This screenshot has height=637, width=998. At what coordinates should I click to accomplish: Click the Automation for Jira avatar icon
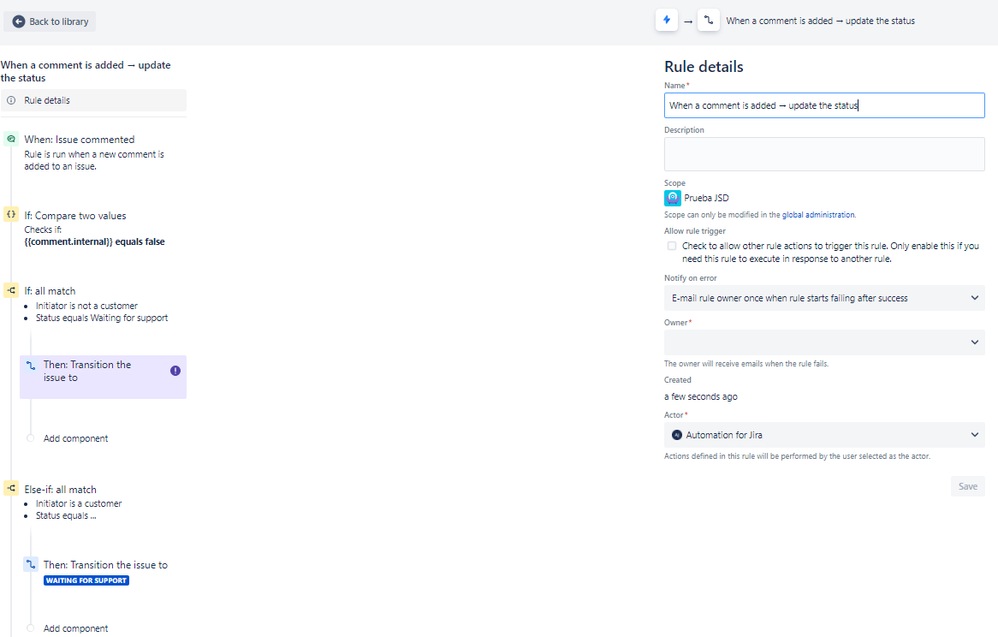coord(680,434)
